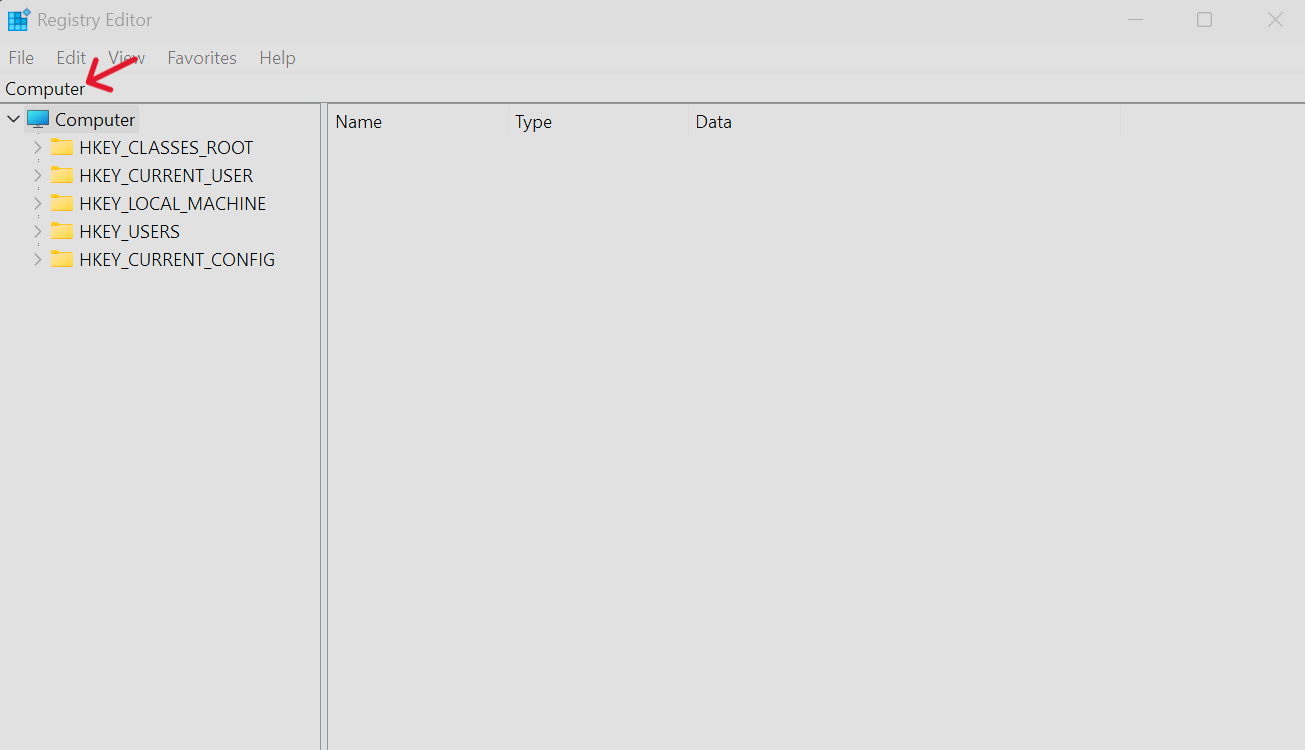Click the HKEY_CLASSES_ROOT folder icon

coord(63,148)
